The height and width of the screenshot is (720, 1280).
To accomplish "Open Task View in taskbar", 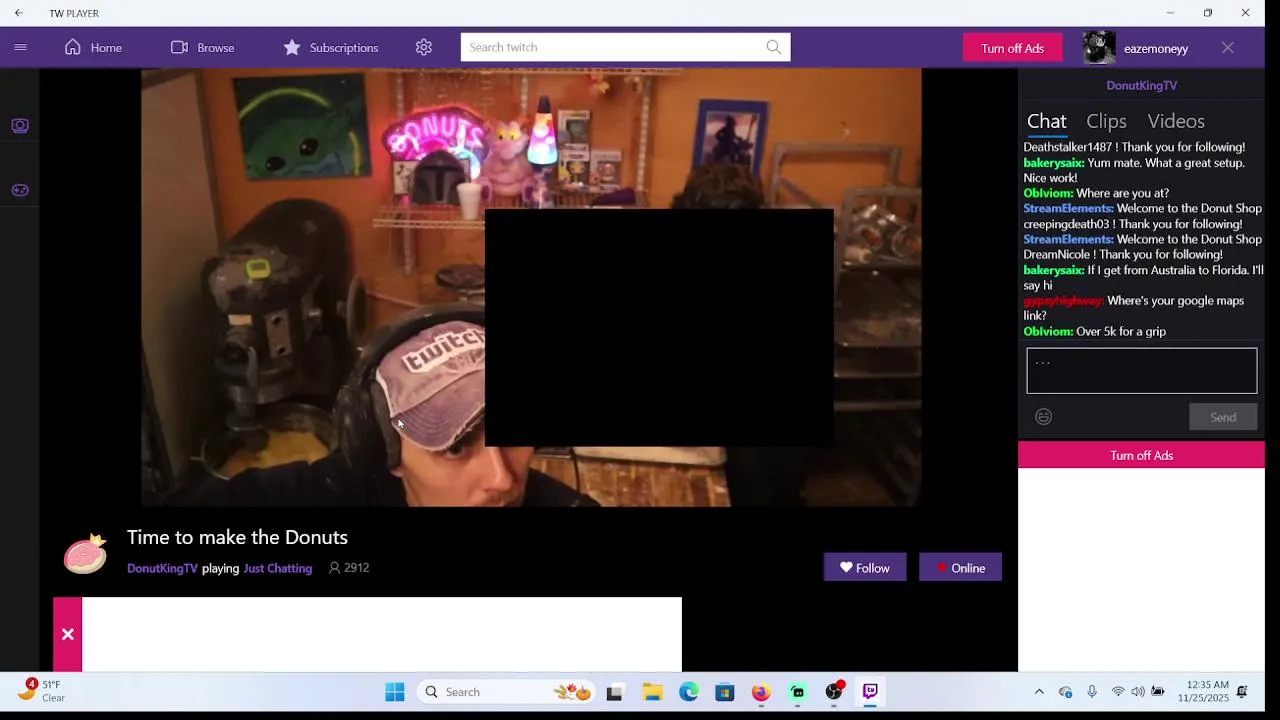I will [615, 692].
